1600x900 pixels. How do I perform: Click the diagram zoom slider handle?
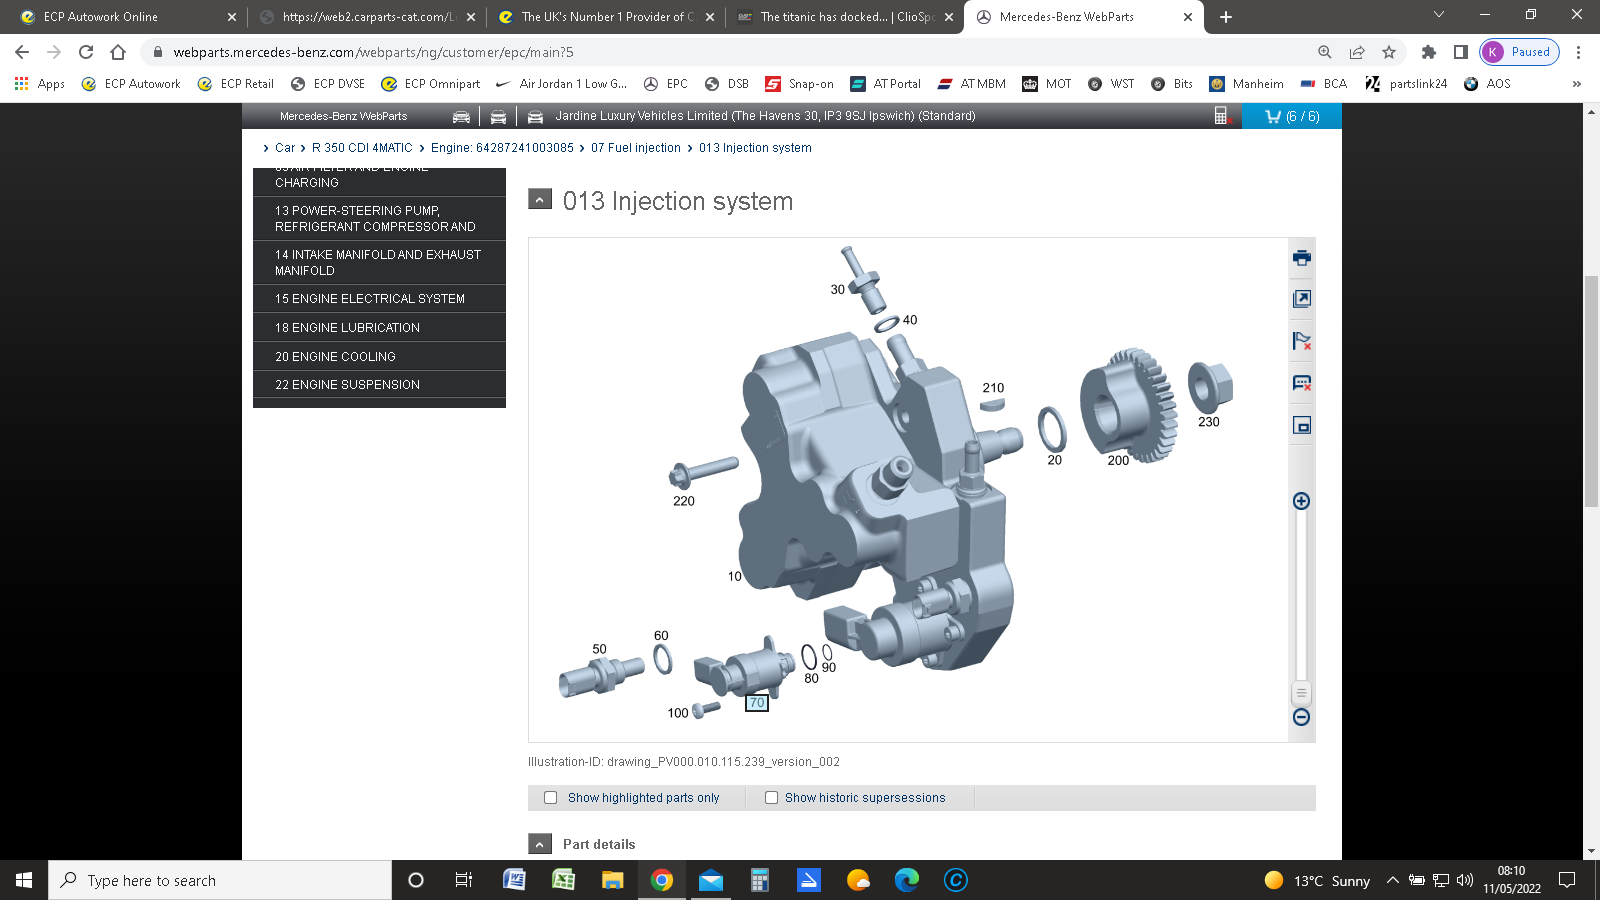click(x=1301, y=693)
